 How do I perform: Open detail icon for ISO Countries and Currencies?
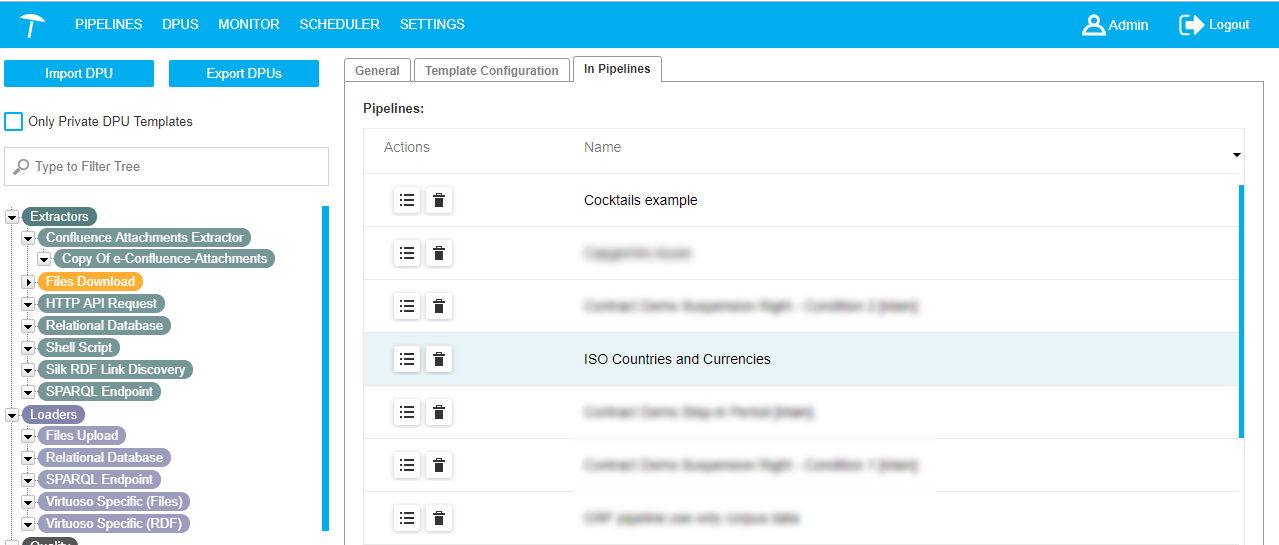406,359
